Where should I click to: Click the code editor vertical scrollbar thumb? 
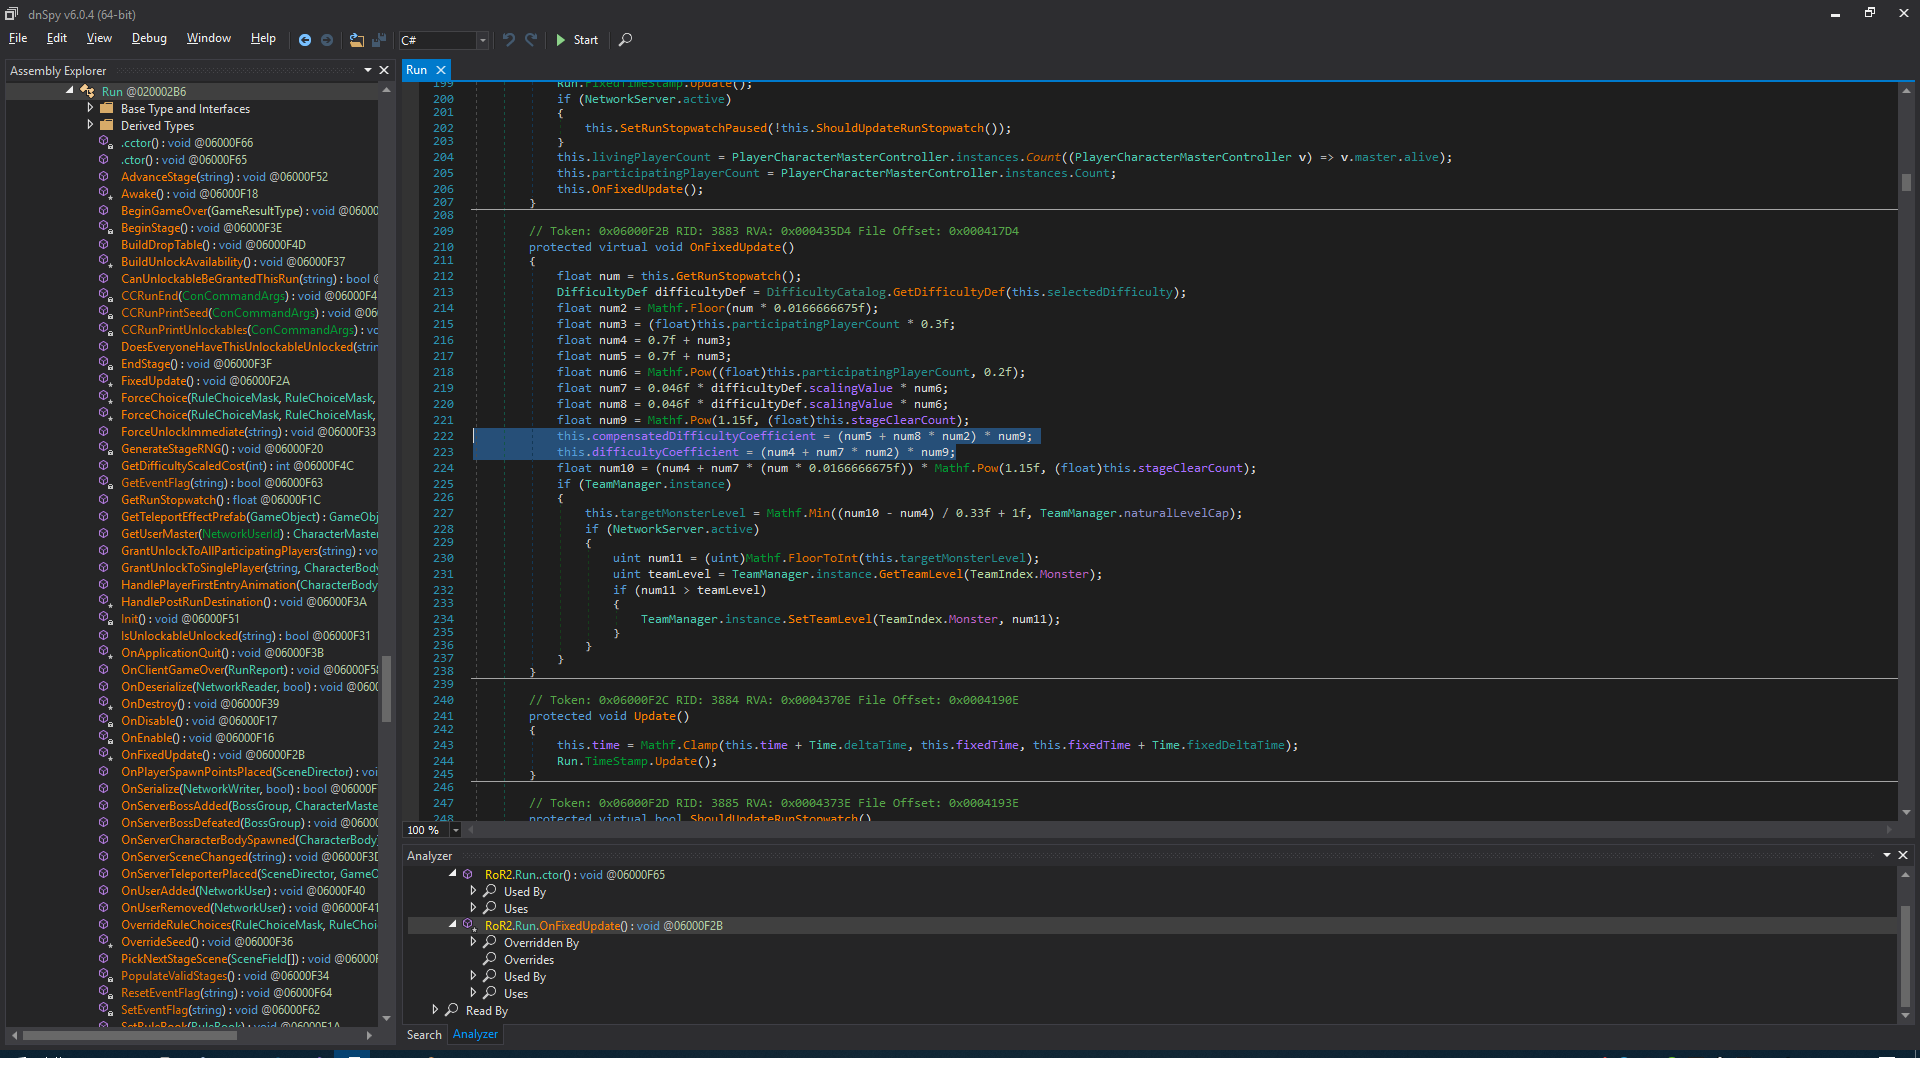pos(1906,182)
